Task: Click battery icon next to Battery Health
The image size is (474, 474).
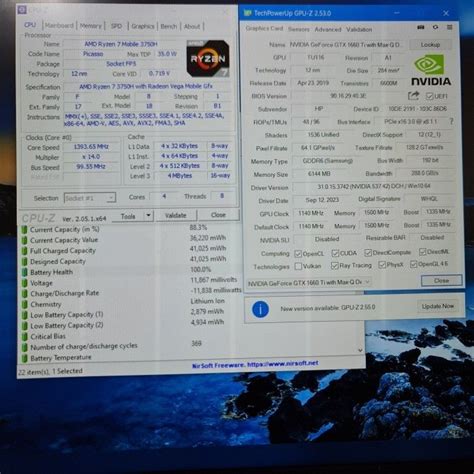Action: pyautogui.click(x=24, y=272)
